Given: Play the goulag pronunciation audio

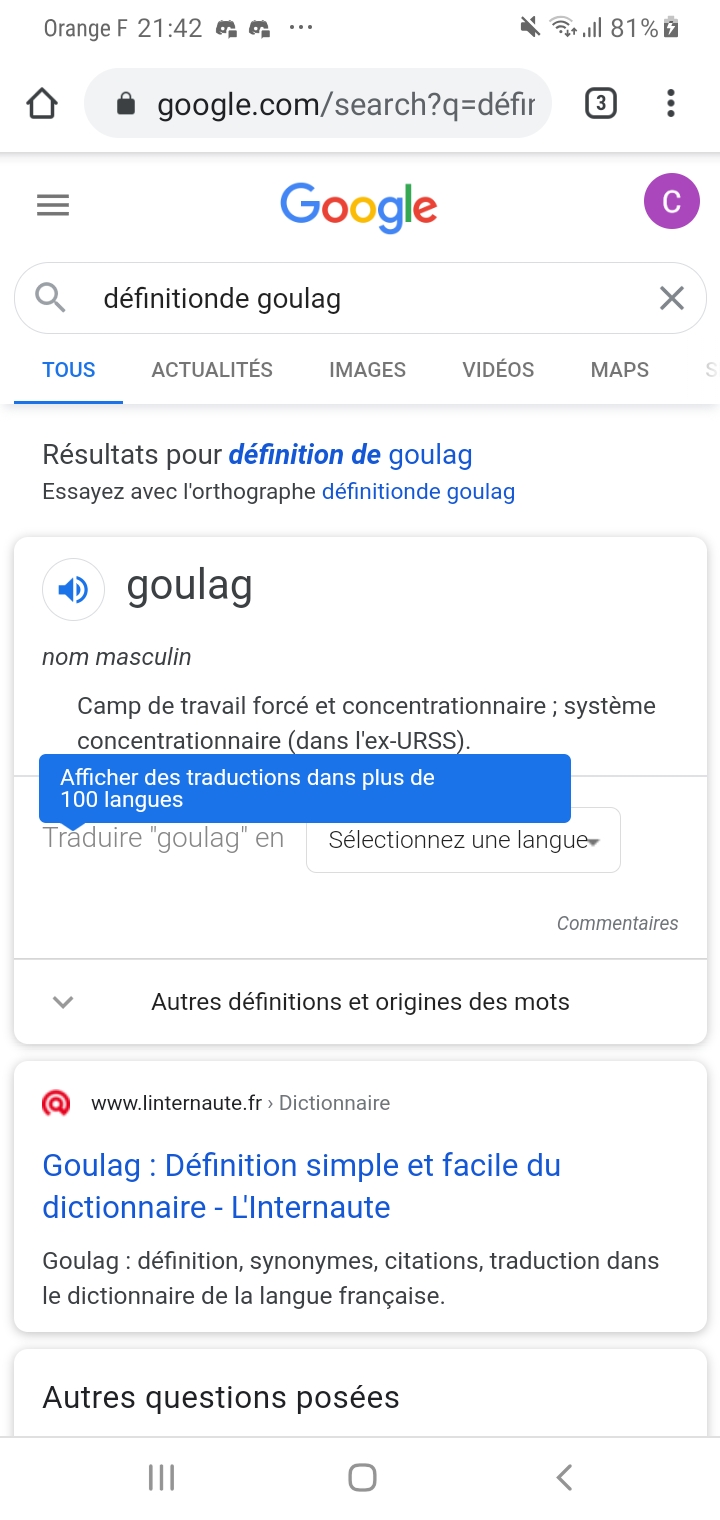Looking at the screenshot, I should click(73, 590).
